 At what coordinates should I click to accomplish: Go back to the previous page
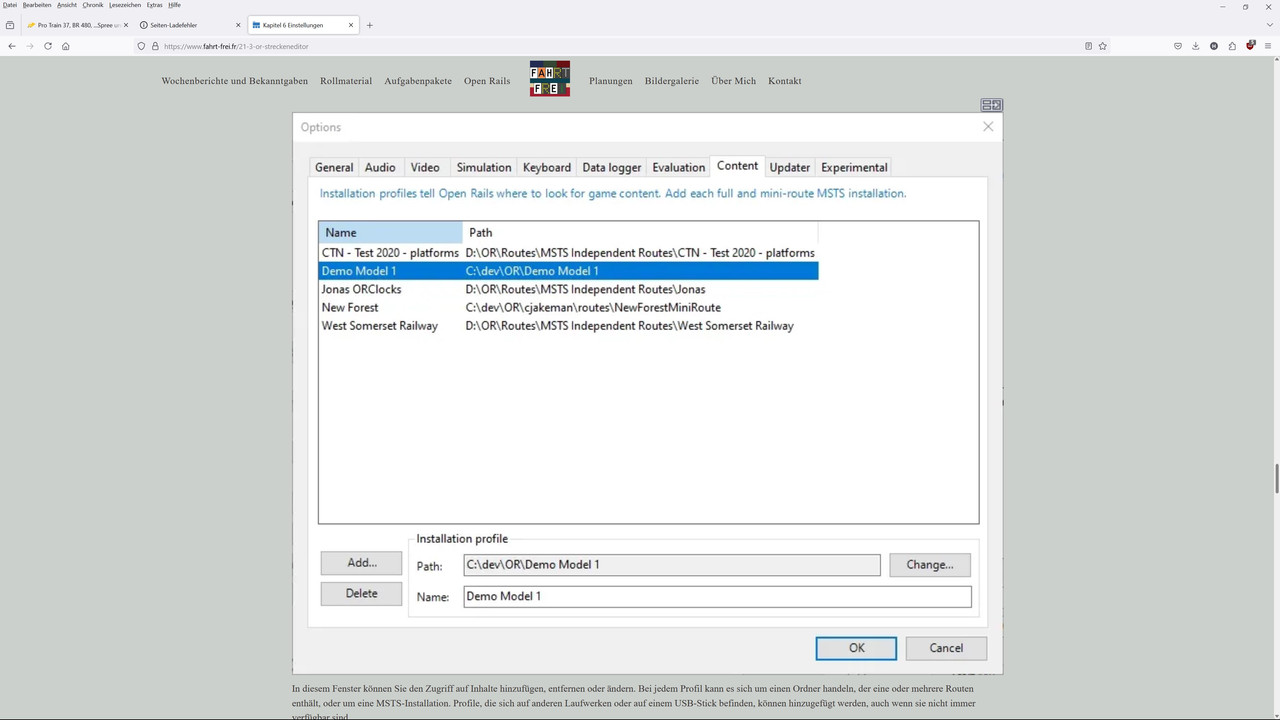tap(11, 46)
